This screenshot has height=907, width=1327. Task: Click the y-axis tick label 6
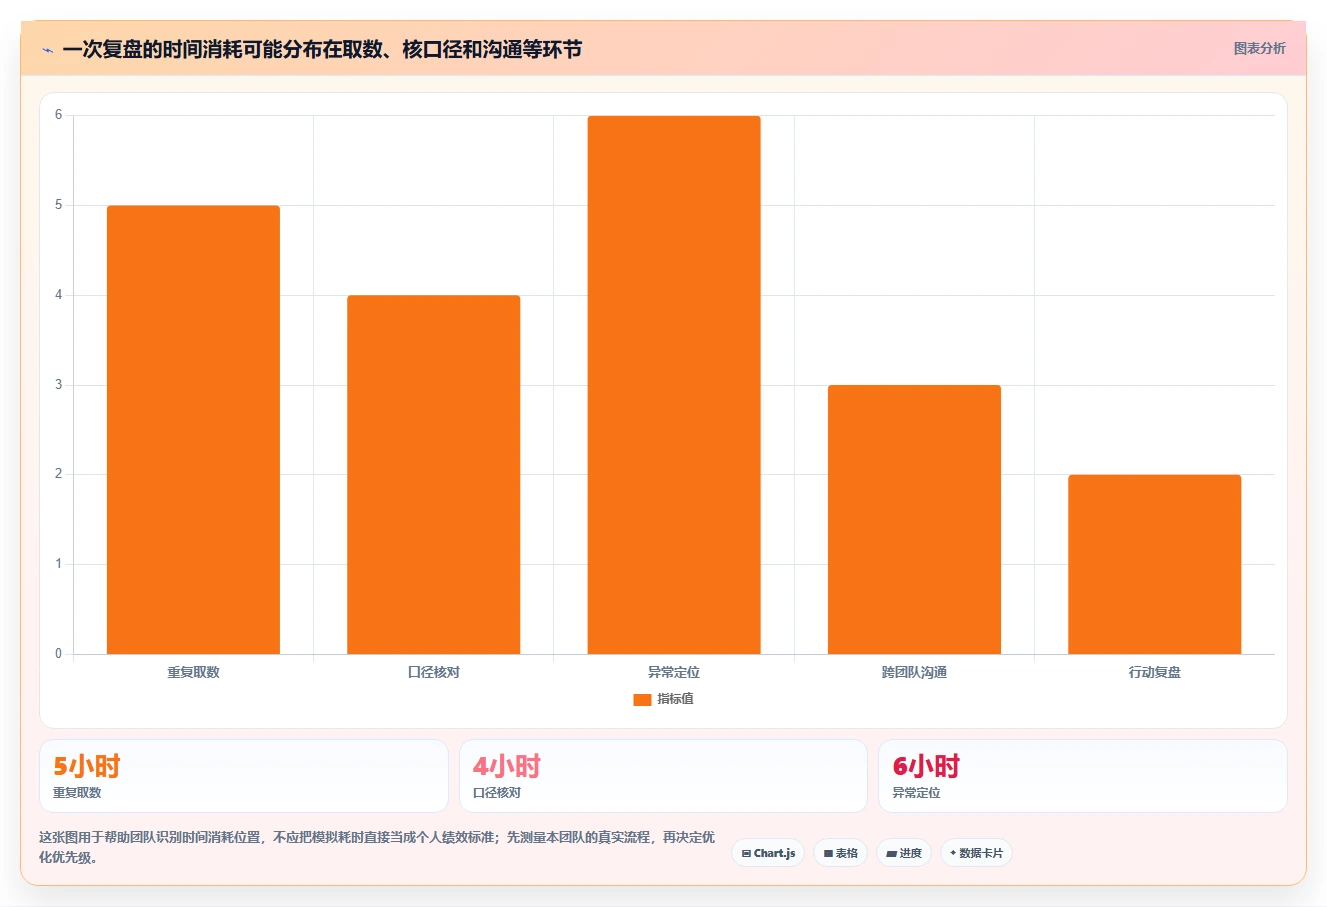point(58,115)
